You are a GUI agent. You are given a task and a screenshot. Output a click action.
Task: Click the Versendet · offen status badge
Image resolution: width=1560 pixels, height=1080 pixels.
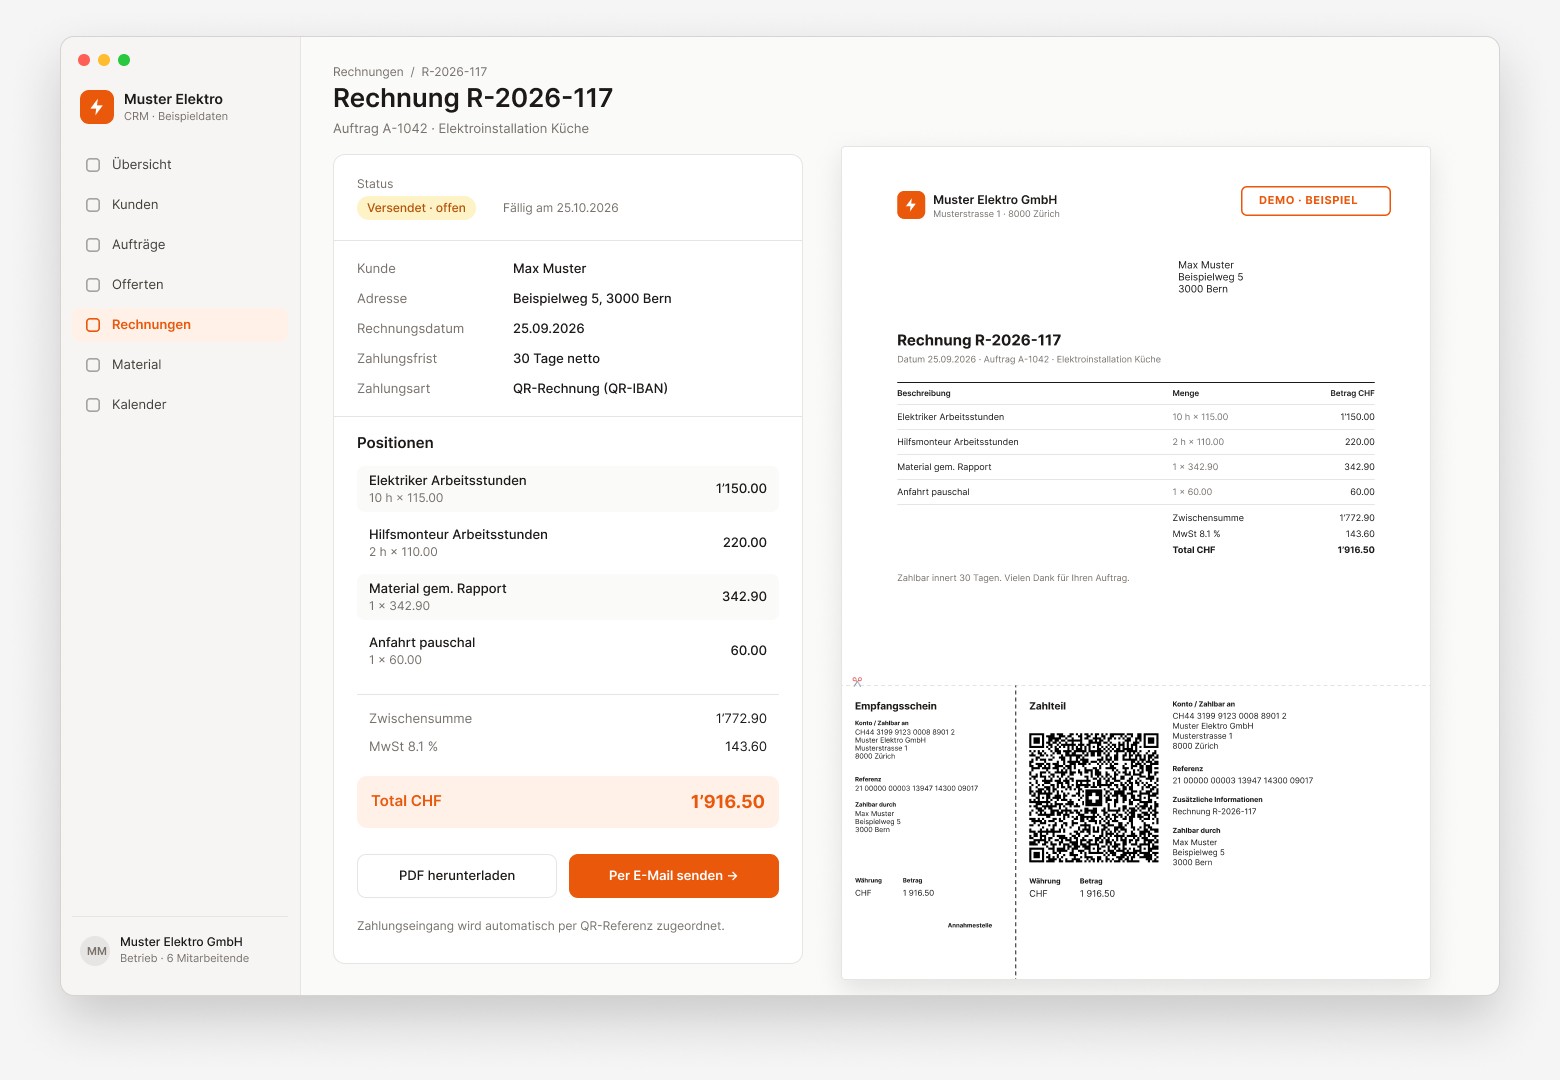tap(416, 208)
